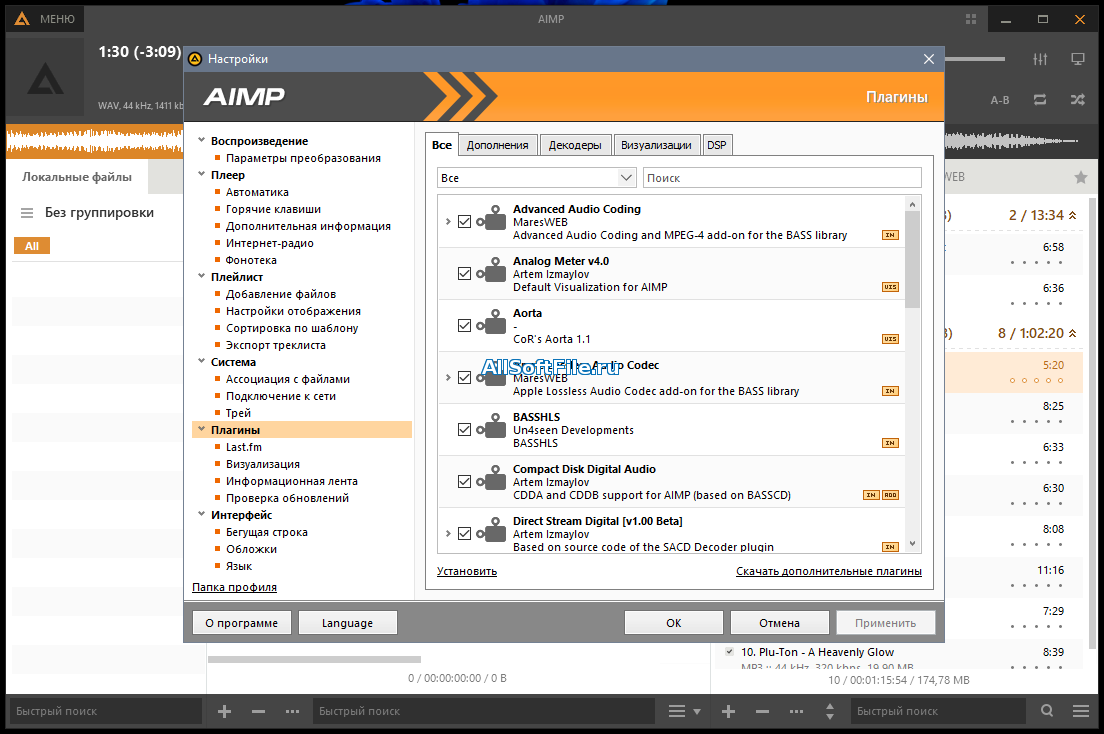The height and width of the screenshot is (734, 1104).
Task: Focus the Поиск plugin search field
Action: pyautogui.click(x=782, y=178)
